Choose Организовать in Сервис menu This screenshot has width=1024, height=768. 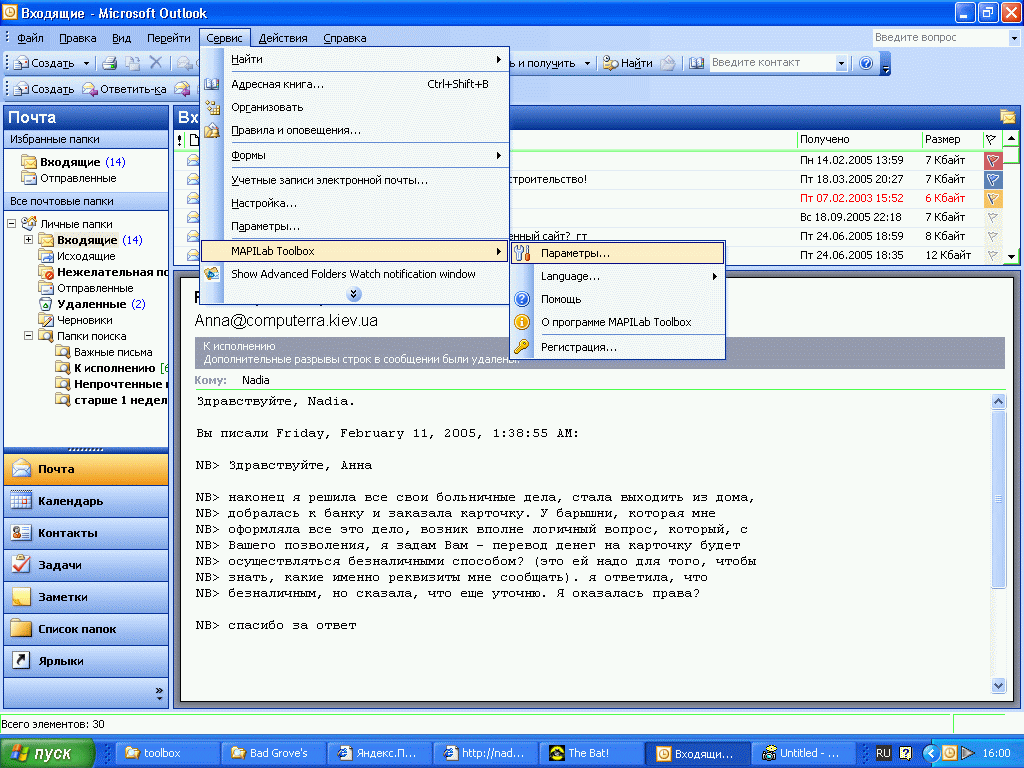pos(355,107)
